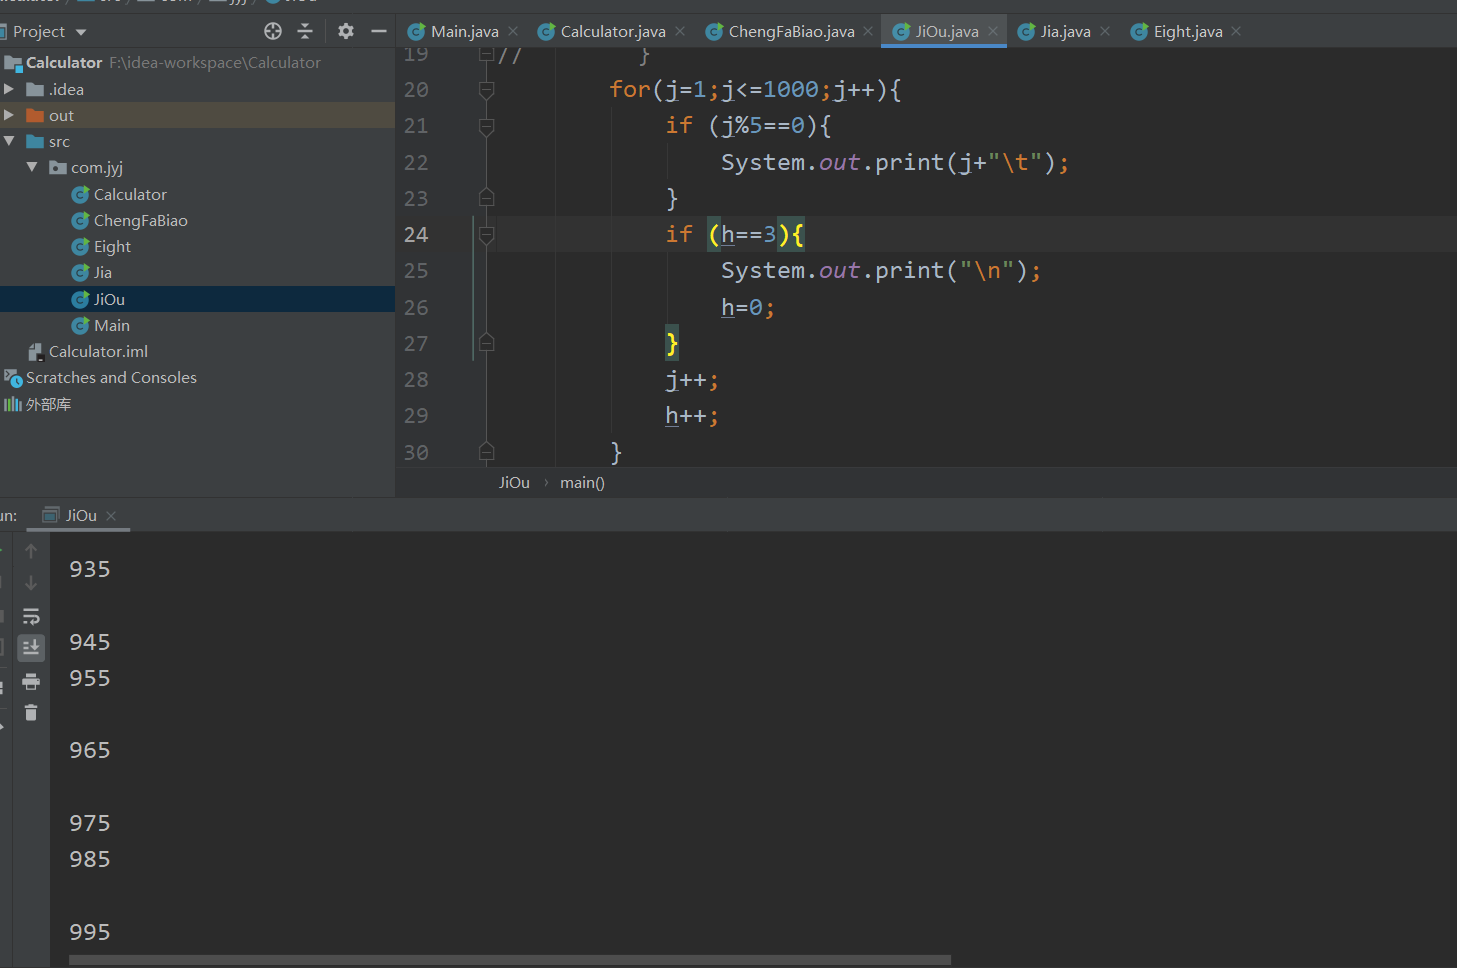Collapse the com.jyj package
Viewport: 1457px width, 968px height.
coord(32,167)
